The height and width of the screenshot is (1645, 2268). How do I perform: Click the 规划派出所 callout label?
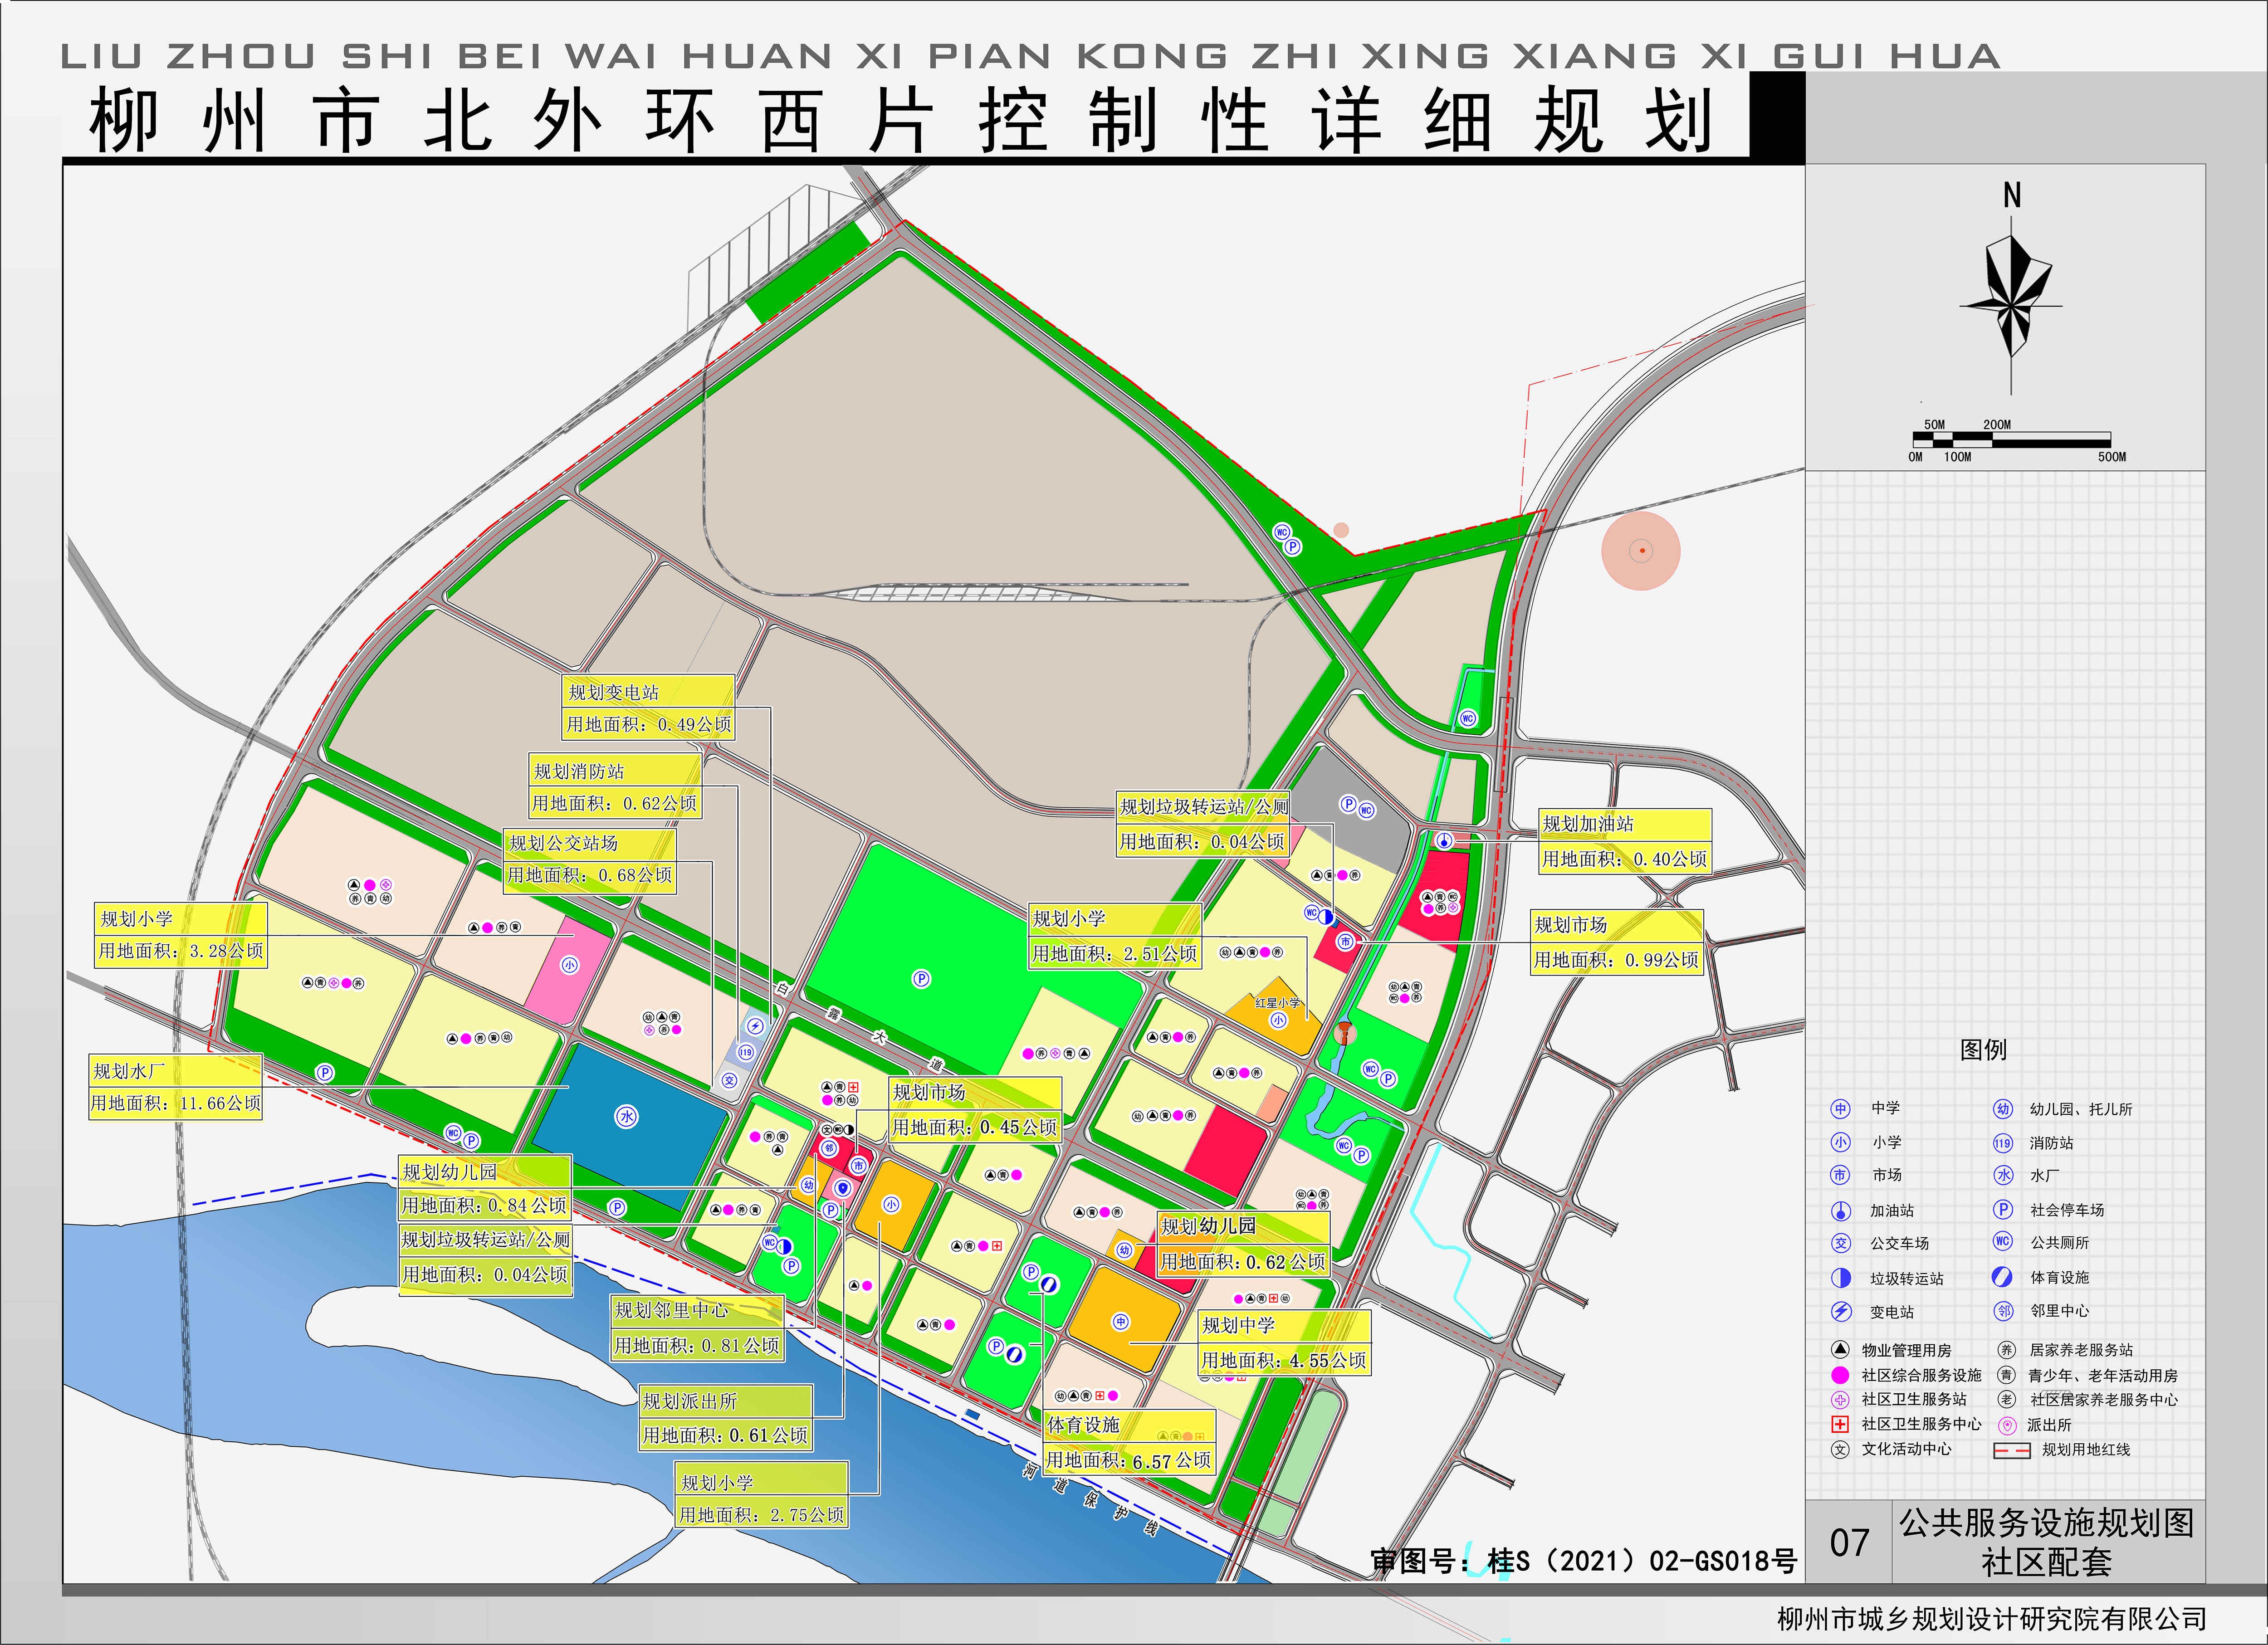[x=689, y=1401]
